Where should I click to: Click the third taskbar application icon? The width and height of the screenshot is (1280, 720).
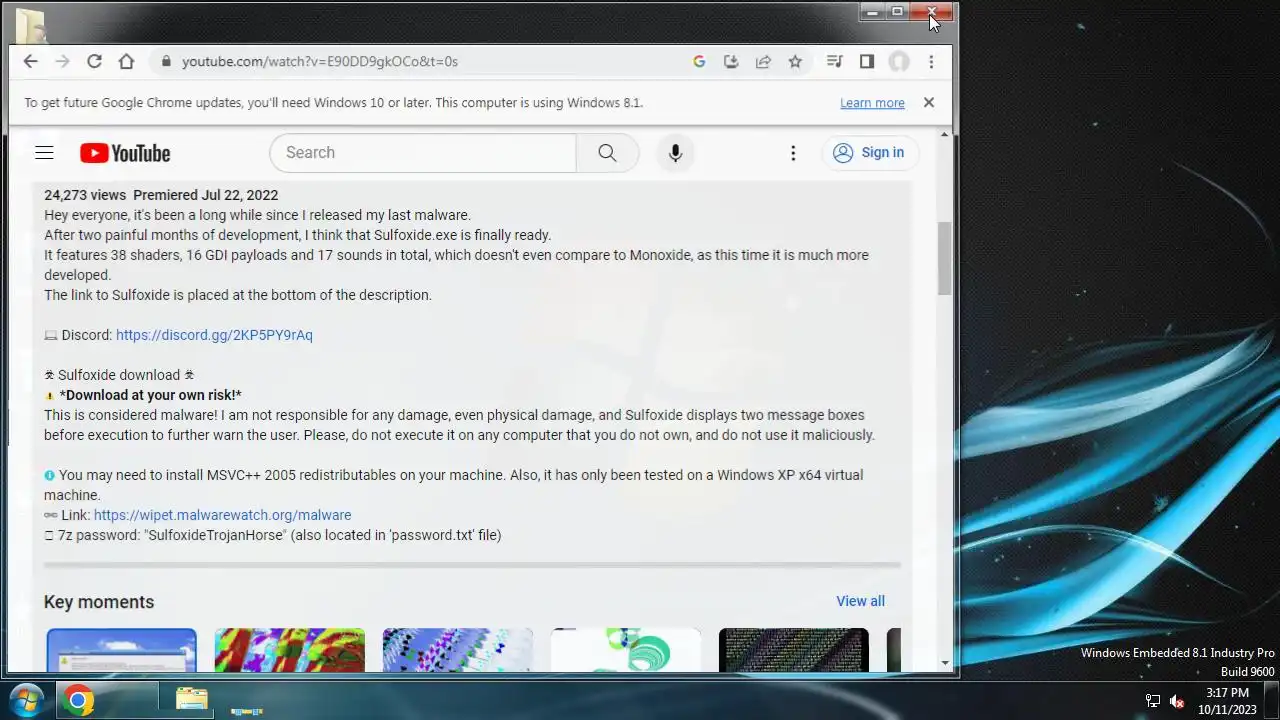(246, 711)
